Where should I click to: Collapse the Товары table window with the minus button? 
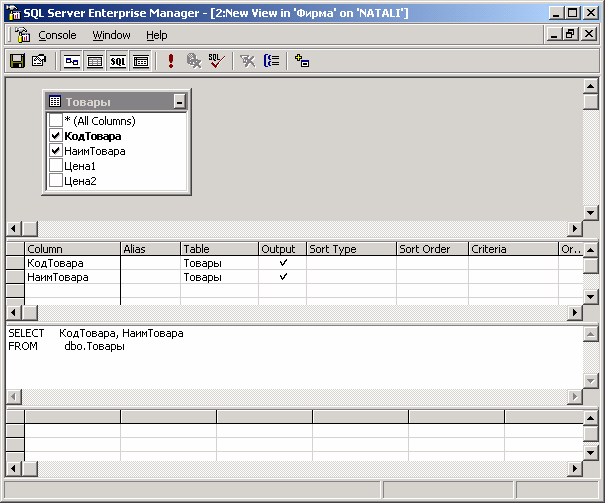click(179, 102)
